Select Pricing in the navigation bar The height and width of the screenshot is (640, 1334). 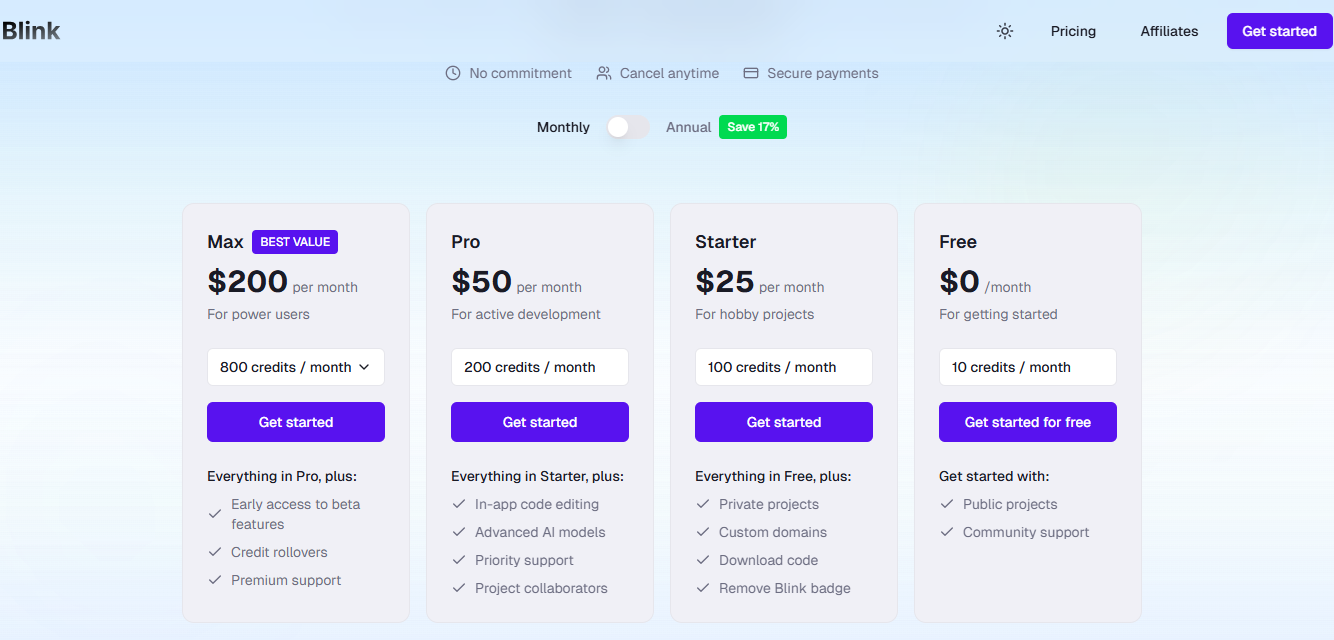[x=1073, y=31]
